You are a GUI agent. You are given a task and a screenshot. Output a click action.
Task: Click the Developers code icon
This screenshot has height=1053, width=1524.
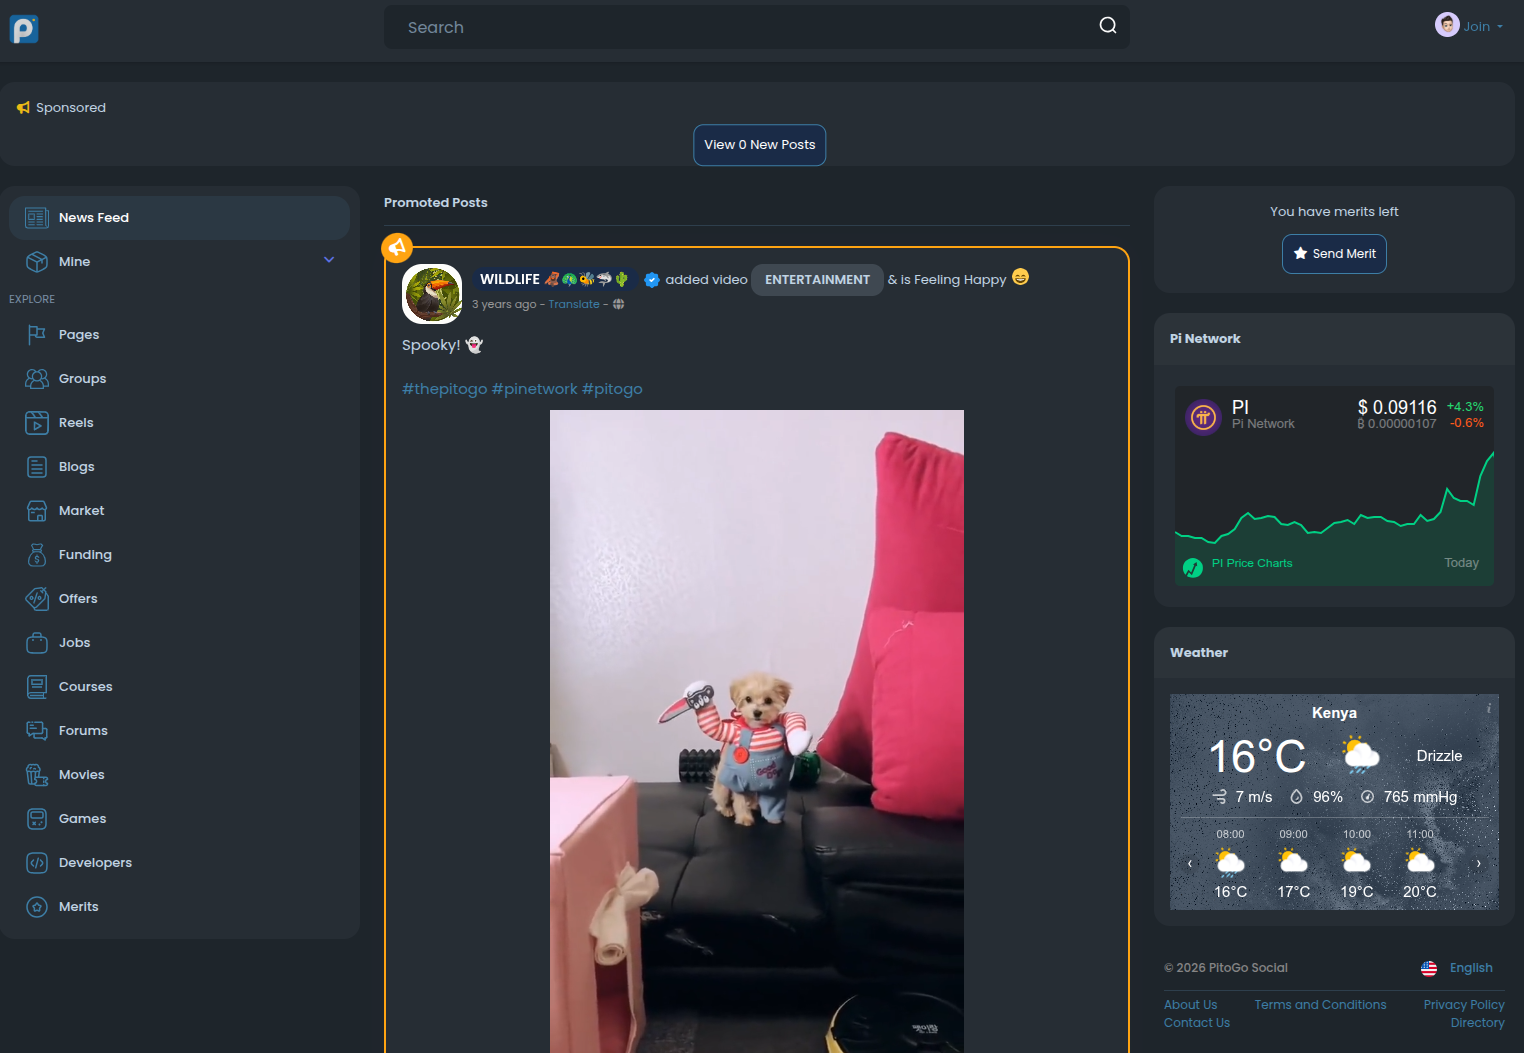pos(37,863)
